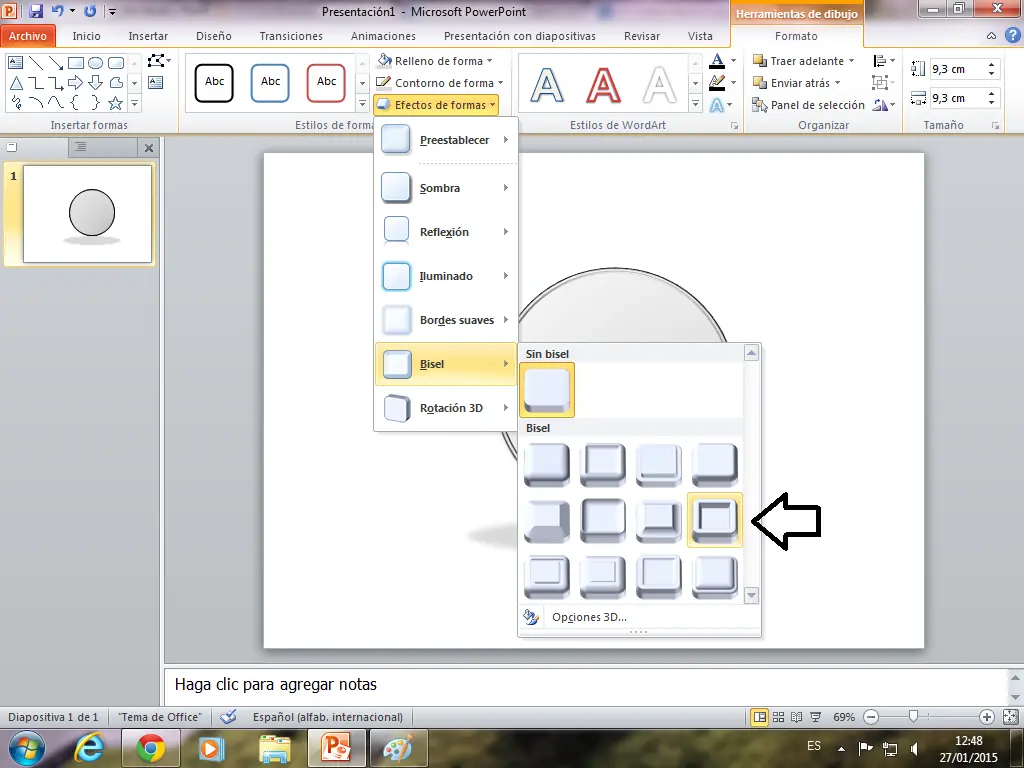The width and height of the screenshot is (1024, 768).
Task: Click the Redo icon in quick access toolbar
Action: (90, 10)
